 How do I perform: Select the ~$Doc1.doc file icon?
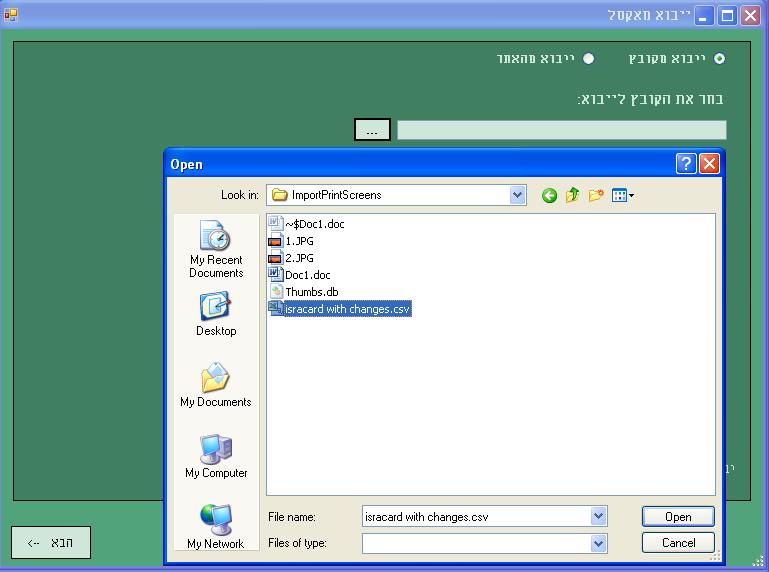(276, 224)
